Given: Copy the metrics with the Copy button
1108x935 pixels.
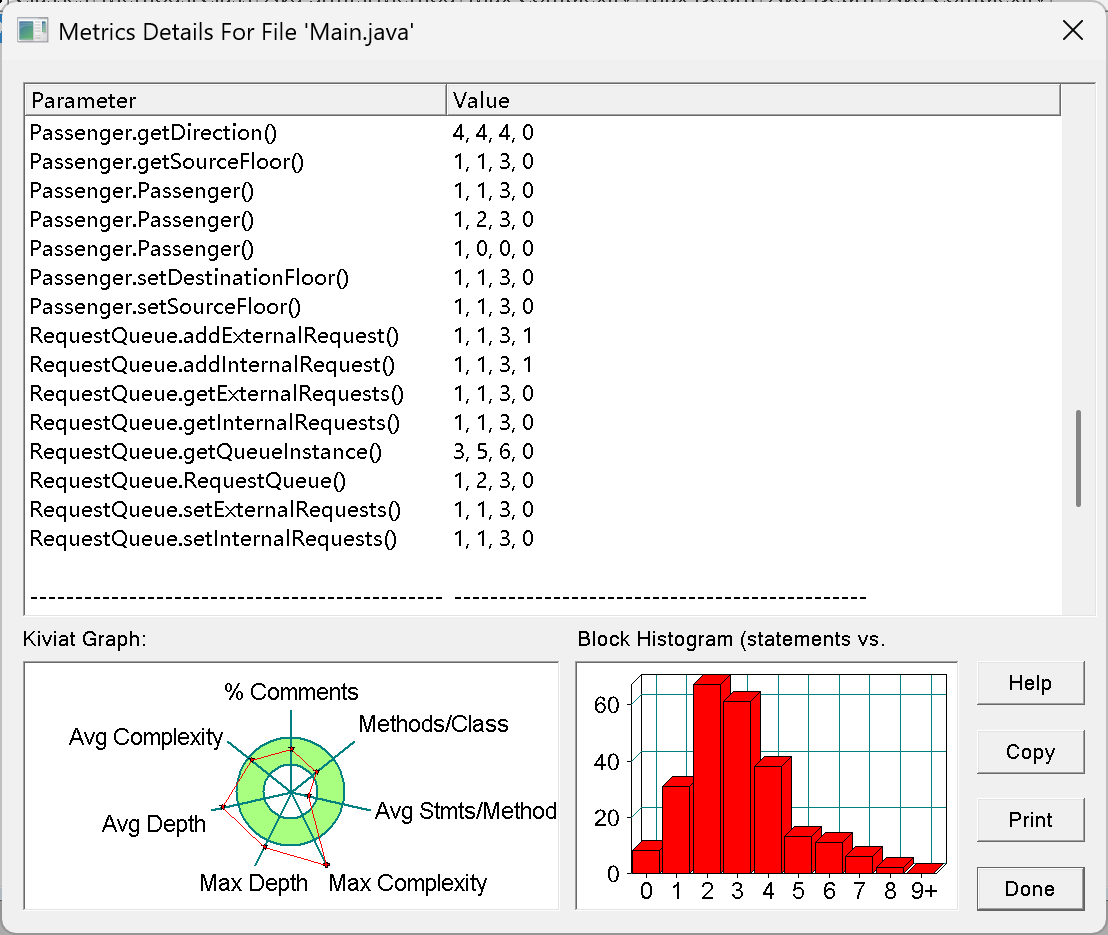Looking at the screenshot, I should tap(1030, 751).
